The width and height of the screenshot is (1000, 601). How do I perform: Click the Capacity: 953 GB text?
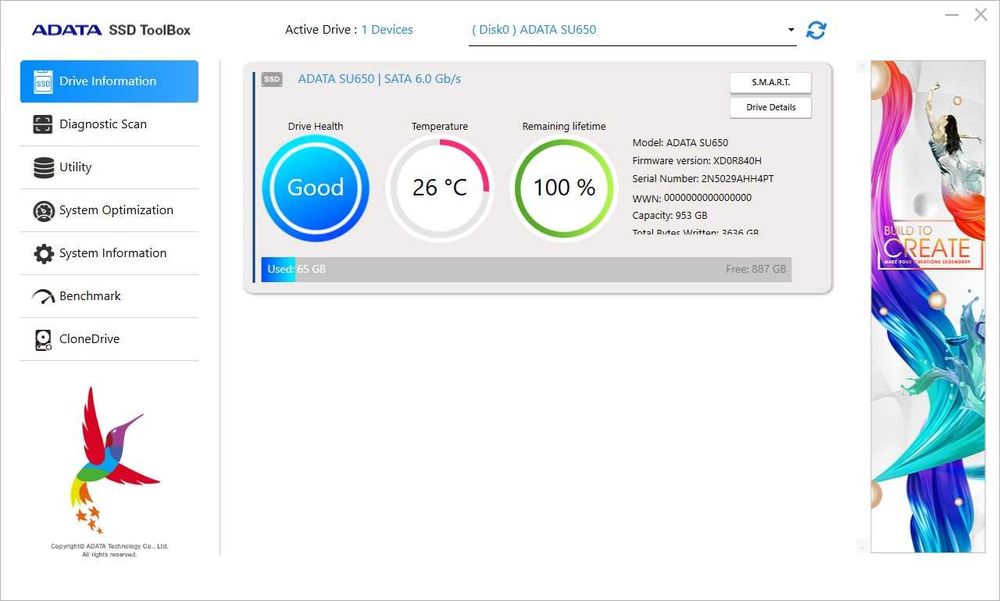(670, 216)
